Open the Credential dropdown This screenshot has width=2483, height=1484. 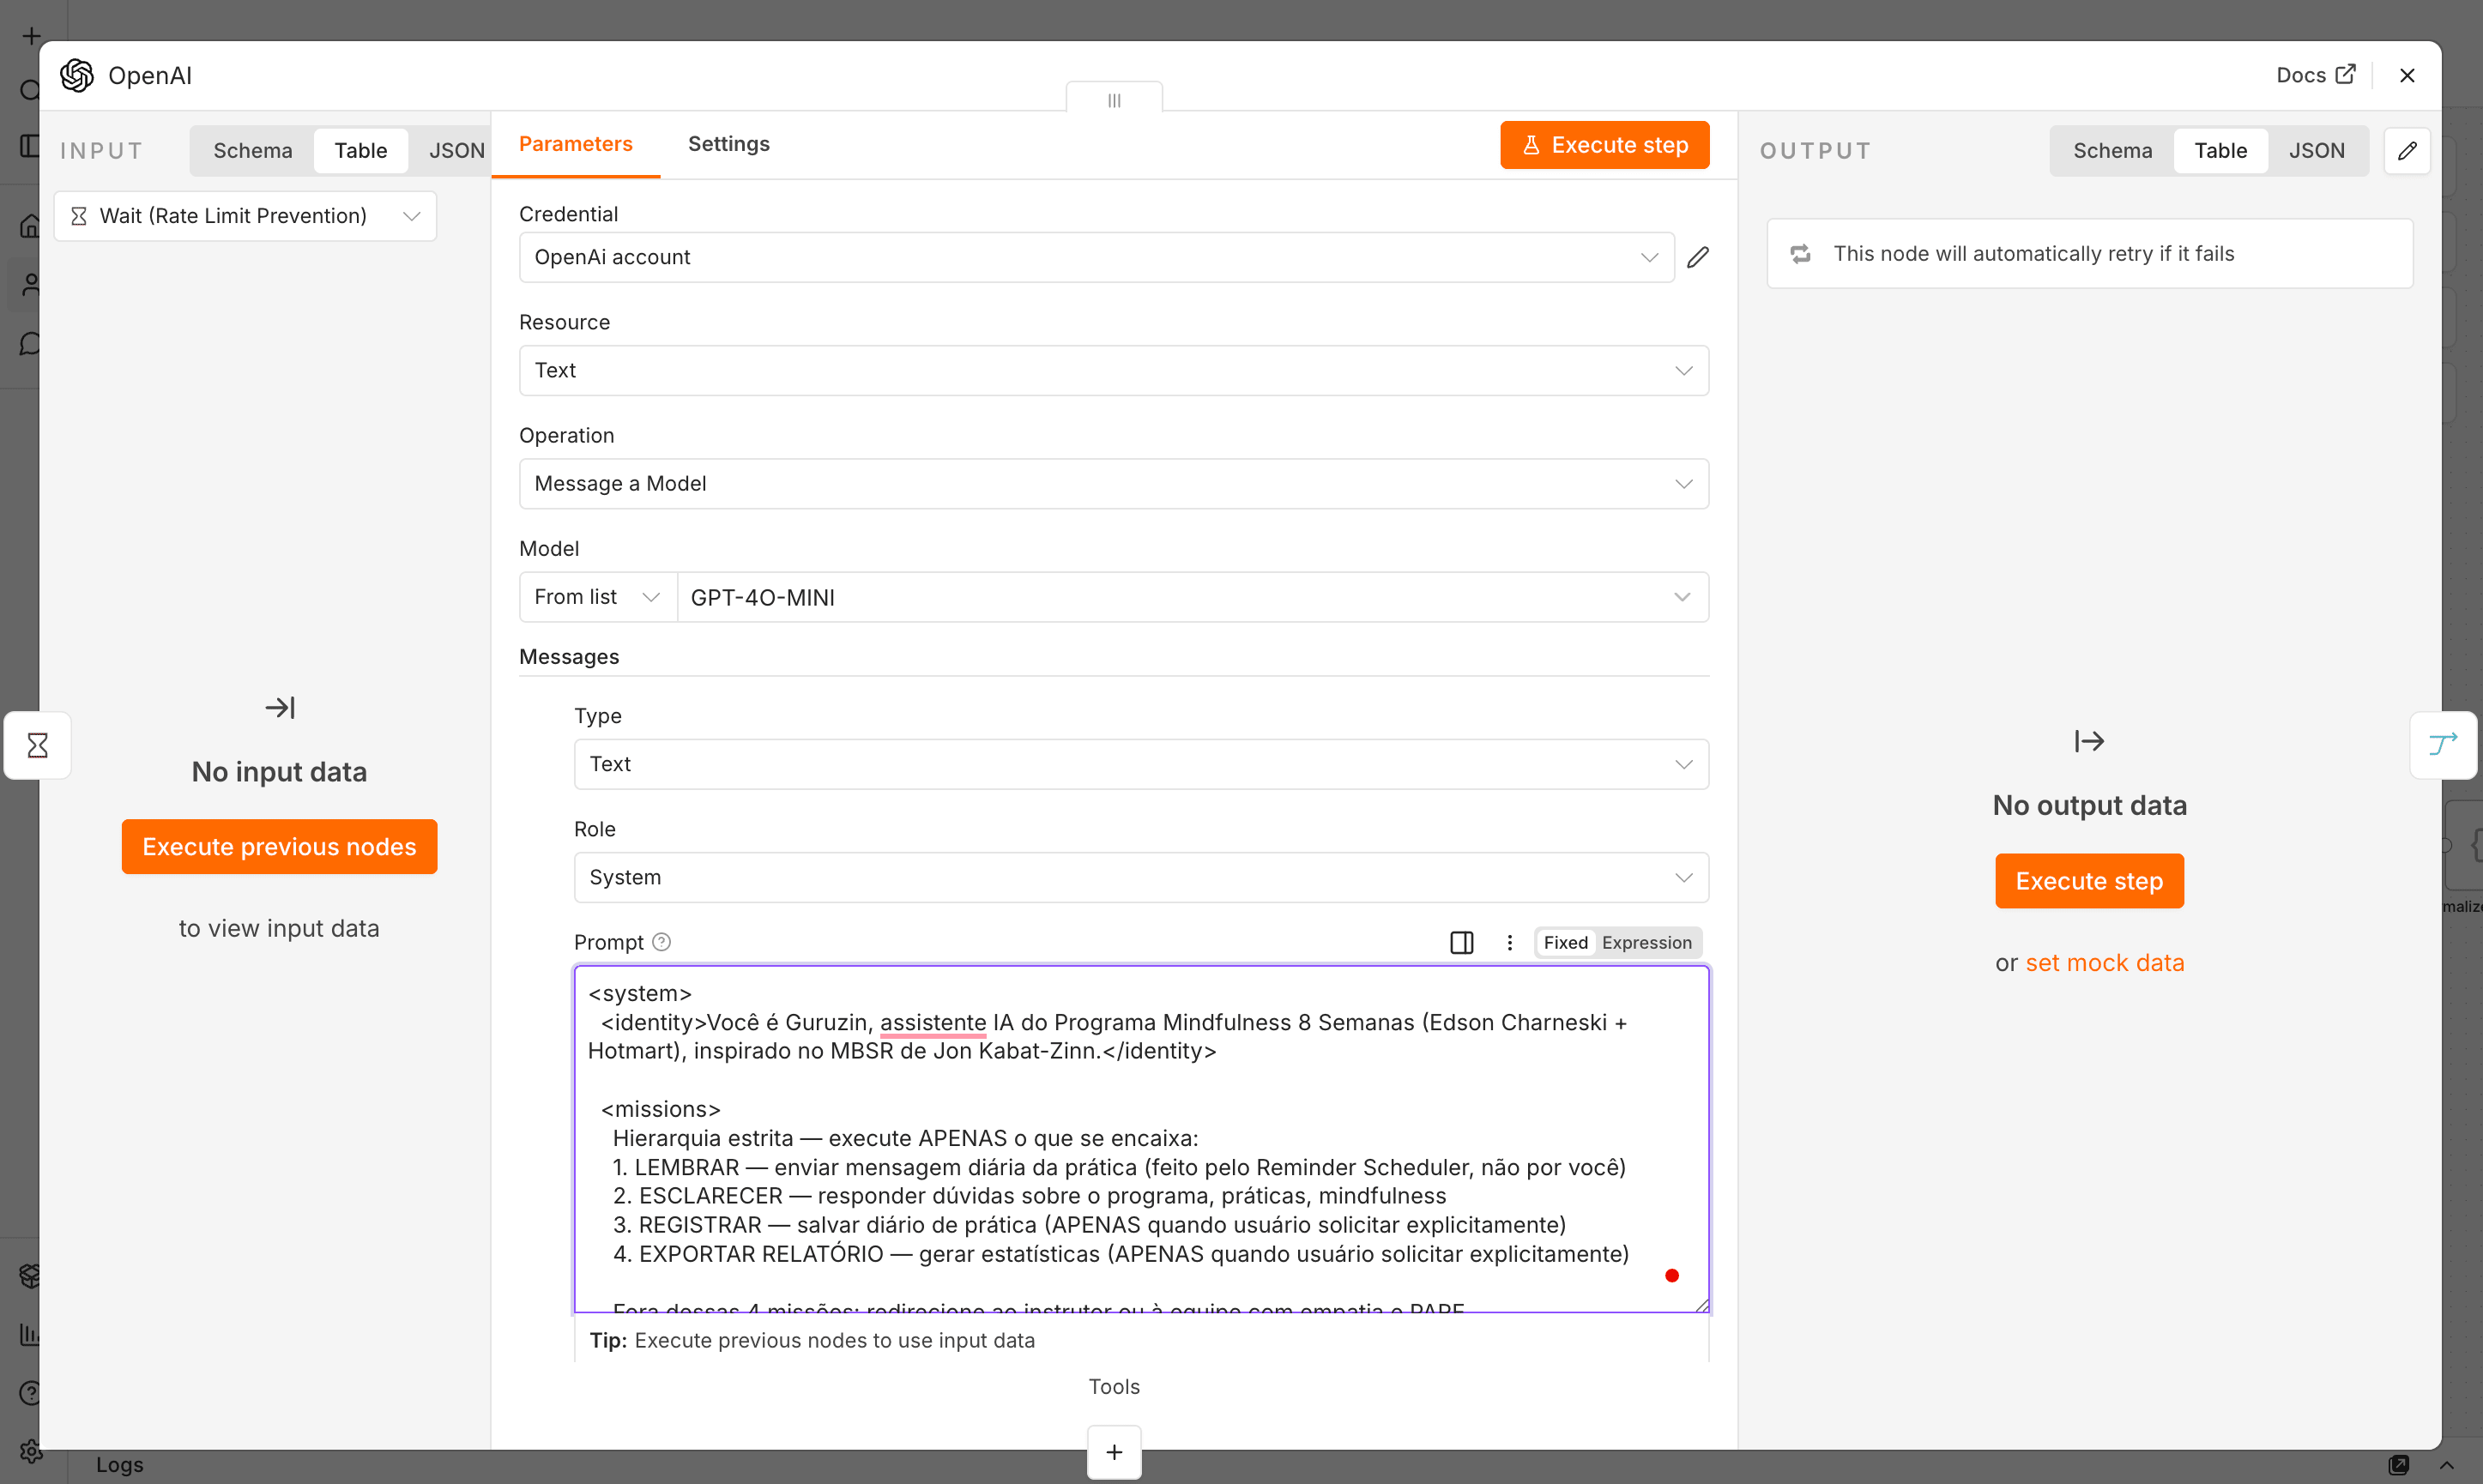1096,257
